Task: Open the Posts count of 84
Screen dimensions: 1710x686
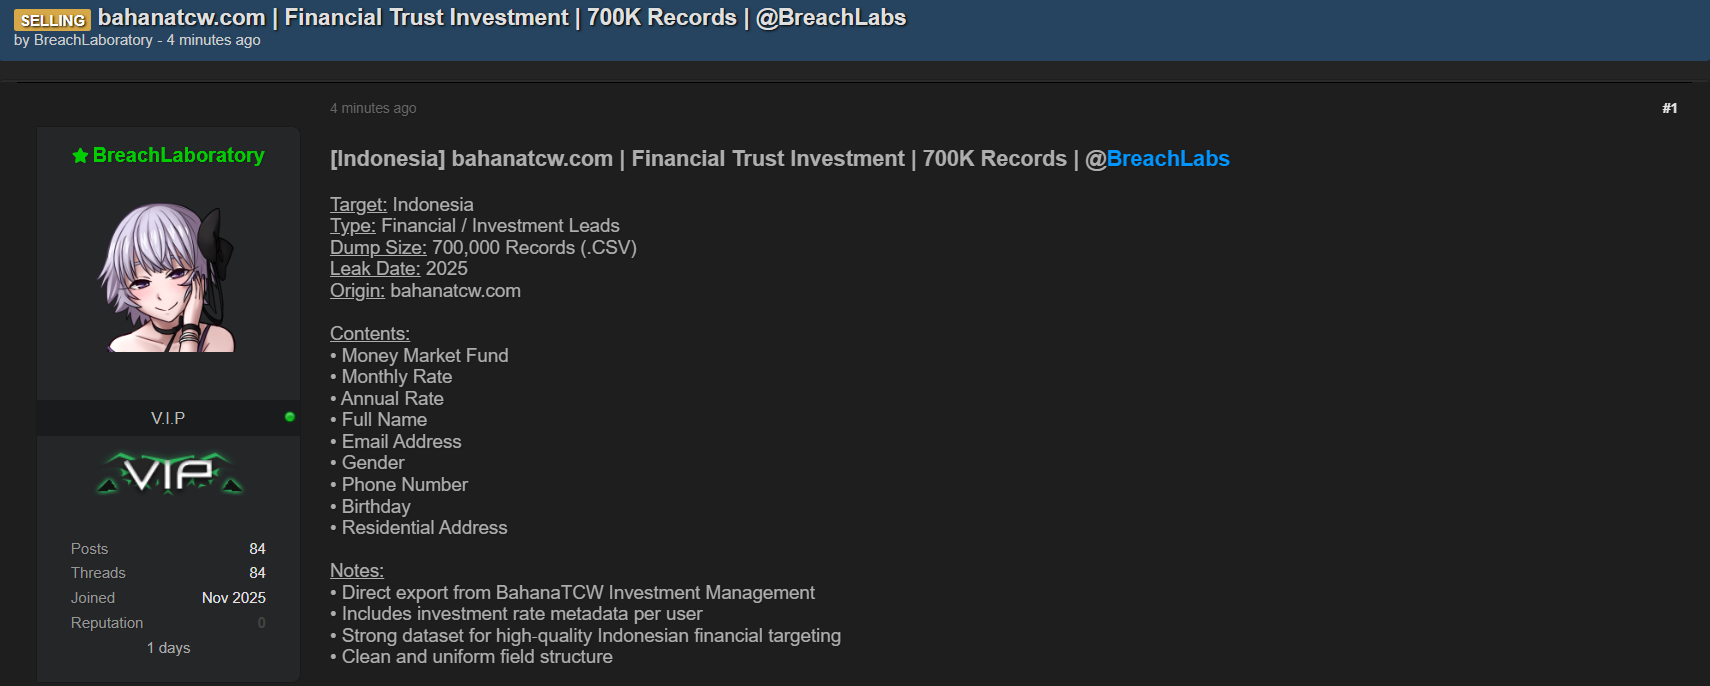Action: 257,548
